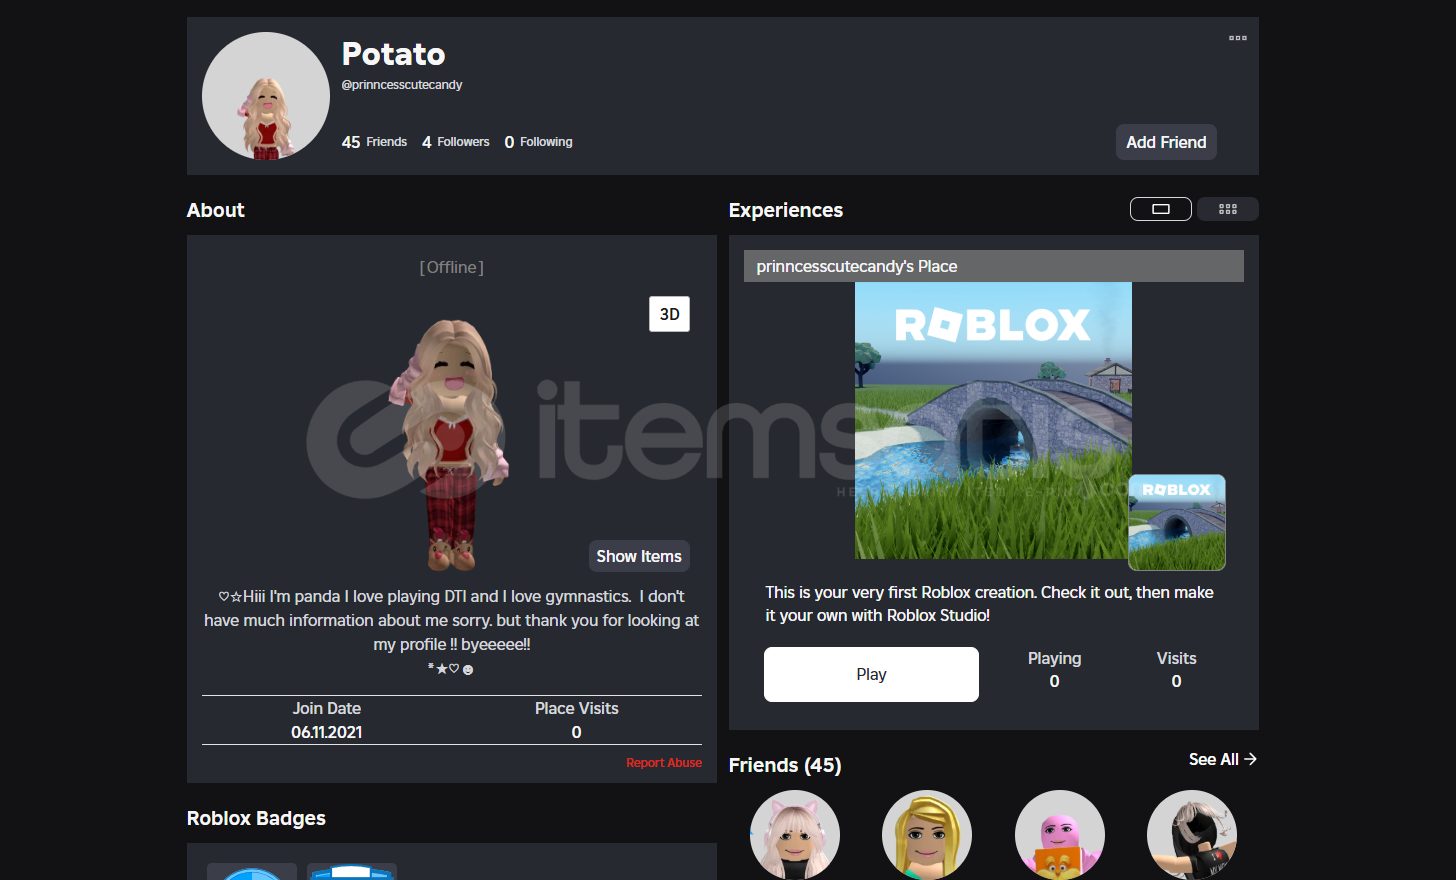Play prinncesscutecandy's Place
Image resolution: width=1456 pixels, height=880 pixels.
871,674
